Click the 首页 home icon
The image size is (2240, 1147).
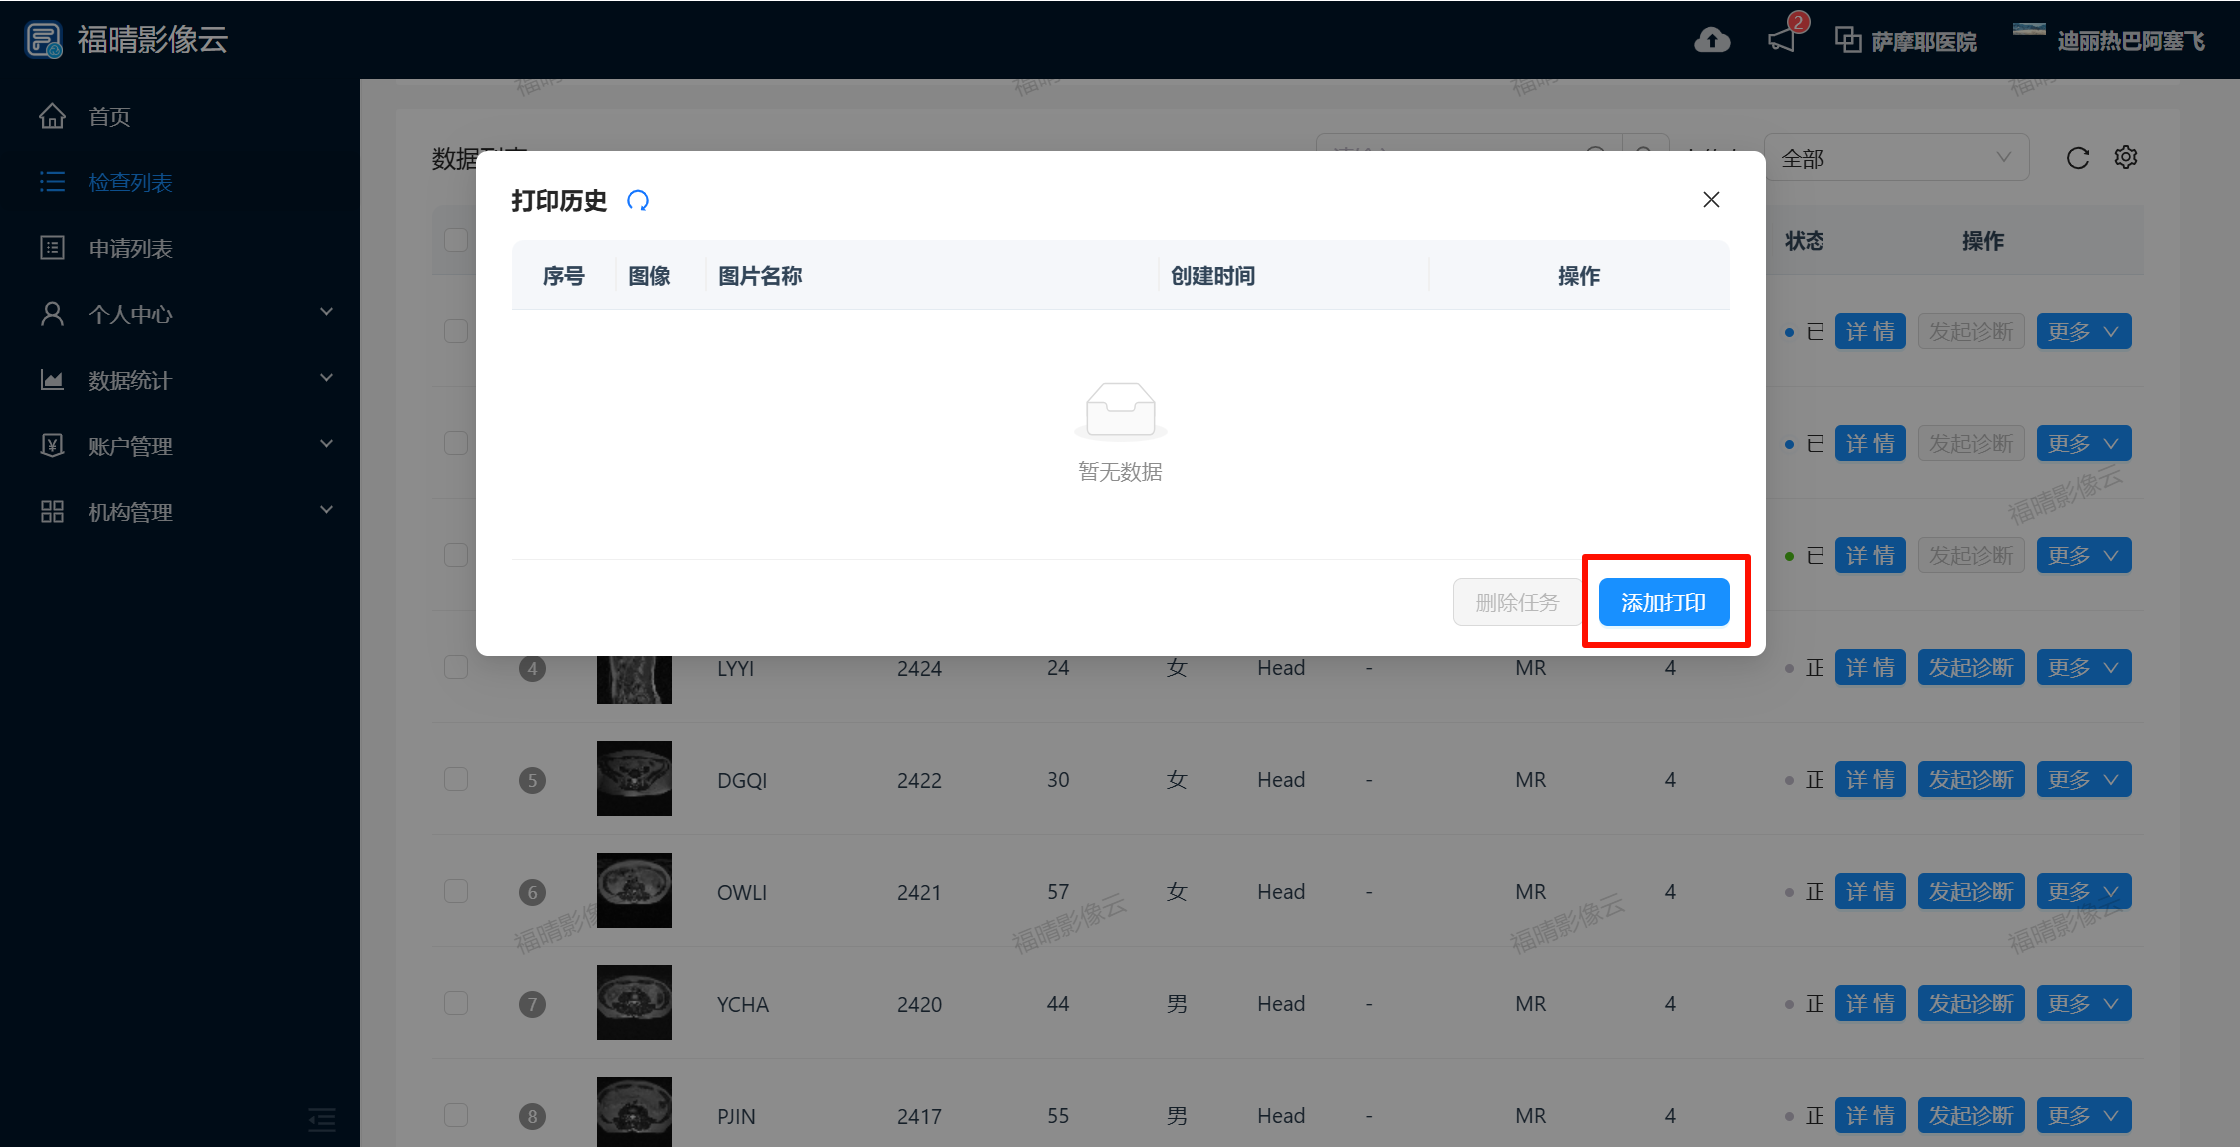coord(52,116)
